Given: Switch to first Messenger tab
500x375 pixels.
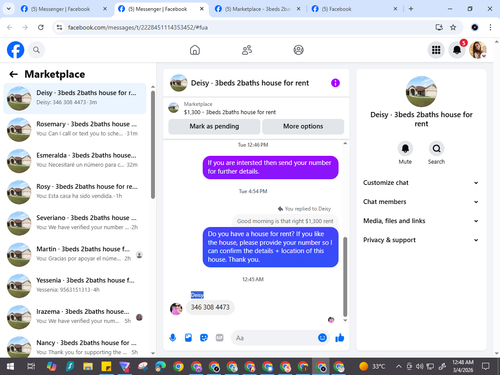Looking at the screenshot, I should [63, 9].
